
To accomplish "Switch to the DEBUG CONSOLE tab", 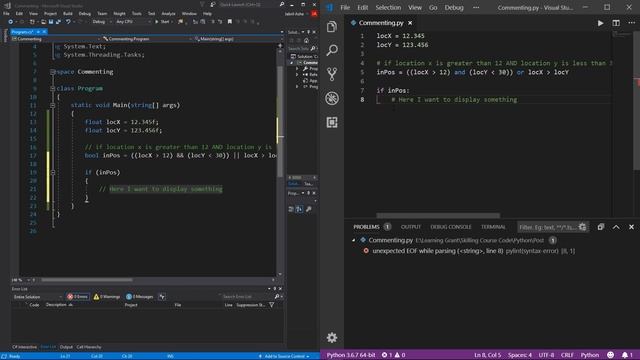I will (451, 227).
